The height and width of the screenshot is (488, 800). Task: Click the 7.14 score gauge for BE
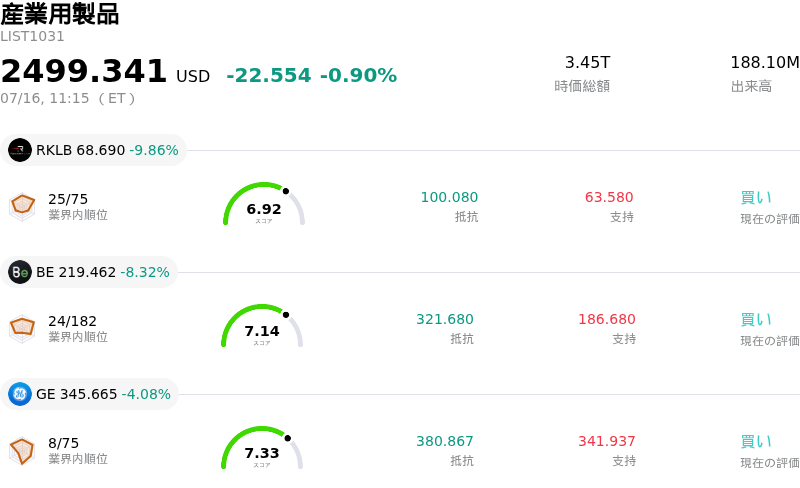[262, 326]
